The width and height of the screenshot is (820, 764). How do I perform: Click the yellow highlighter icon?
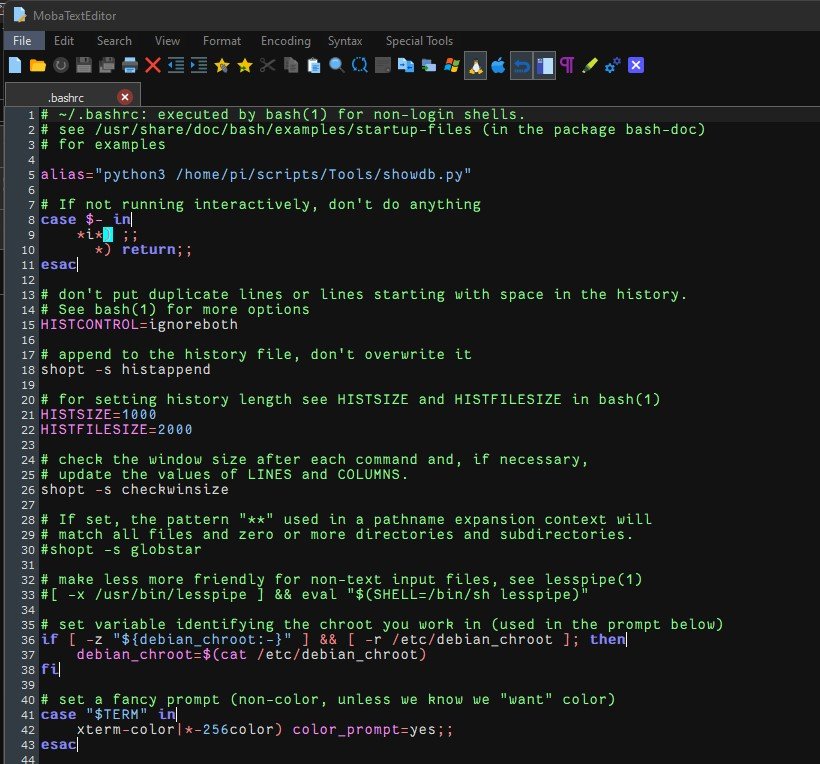[x=590, y=66]
